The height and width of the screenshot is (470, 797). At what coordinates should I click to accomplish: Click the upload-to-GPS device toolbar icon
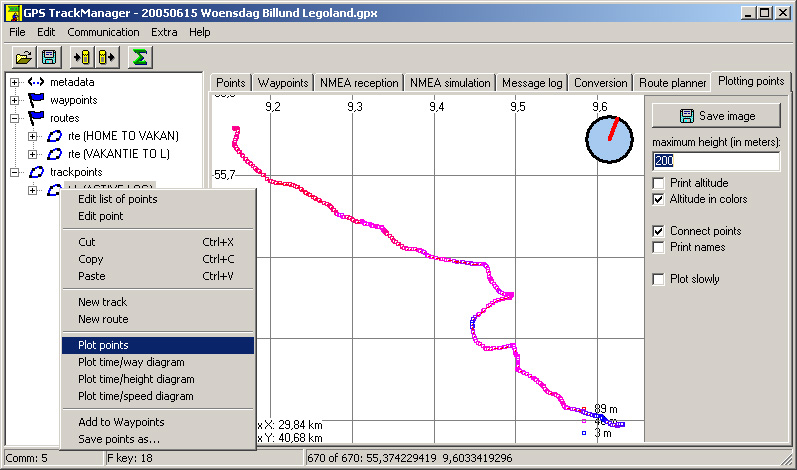pyautogui.click(x=81, y=57)
